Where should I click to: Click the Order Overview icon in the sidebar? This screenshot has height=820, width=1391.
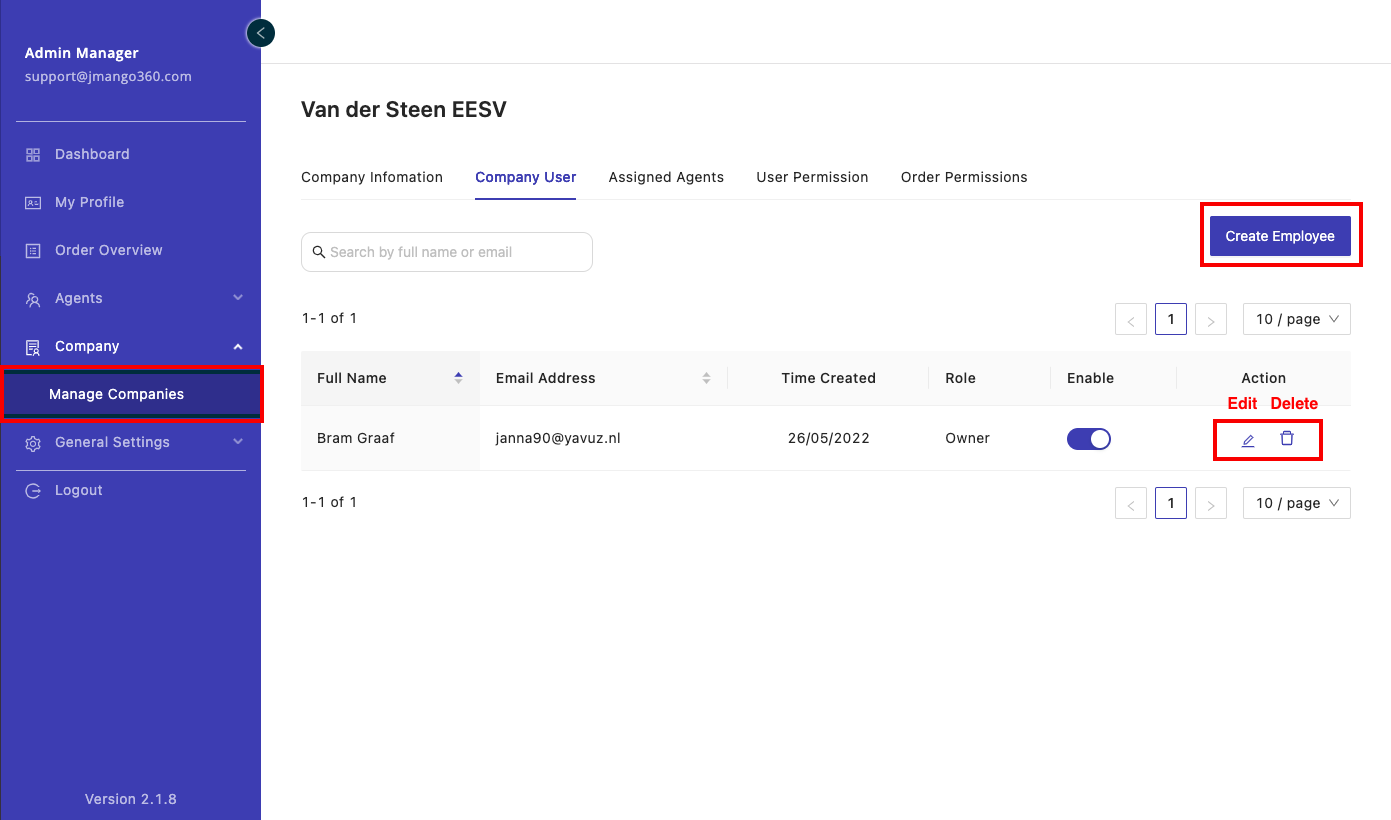(33, 251)
